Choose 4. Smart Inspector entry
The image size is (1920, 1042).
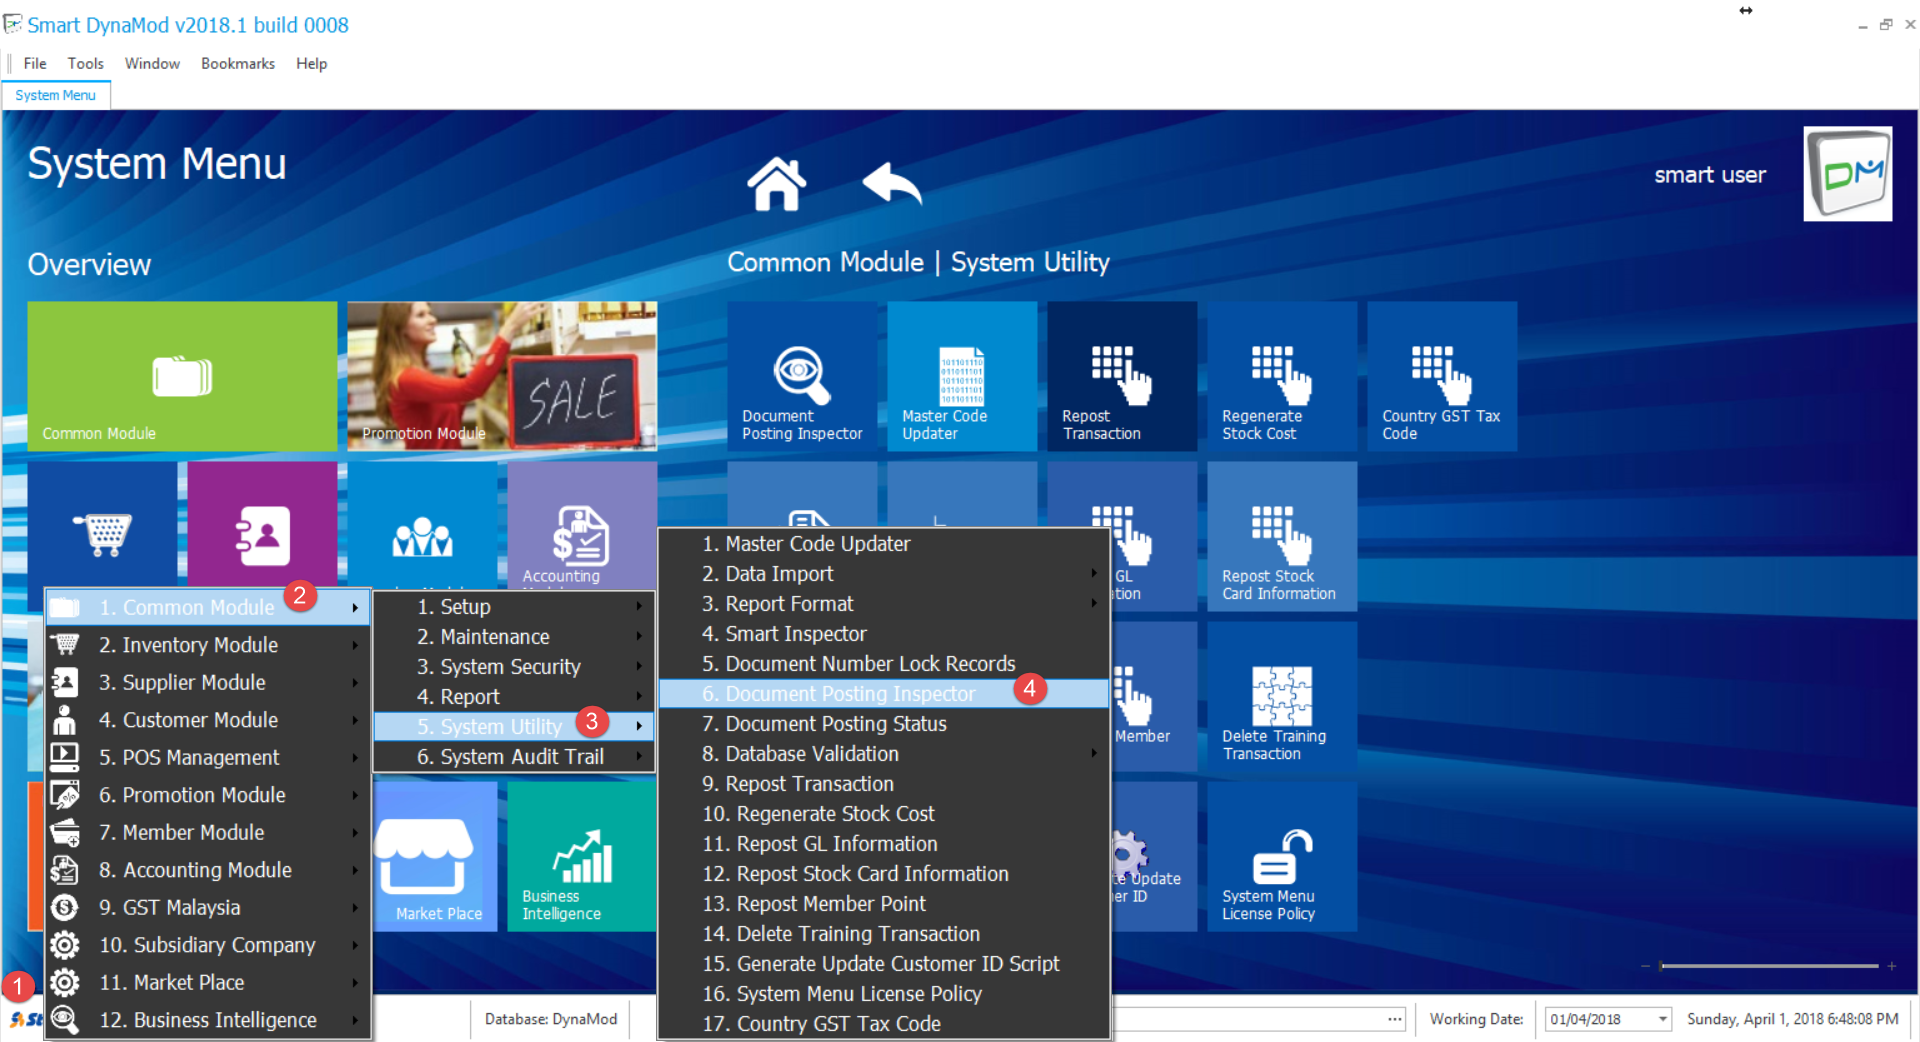click(x=884, y=634)
